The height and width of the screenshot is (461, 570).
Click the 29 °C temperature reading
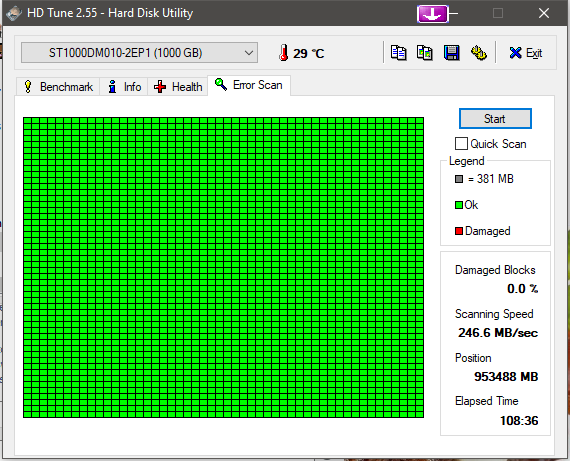[x=308, y=53]
